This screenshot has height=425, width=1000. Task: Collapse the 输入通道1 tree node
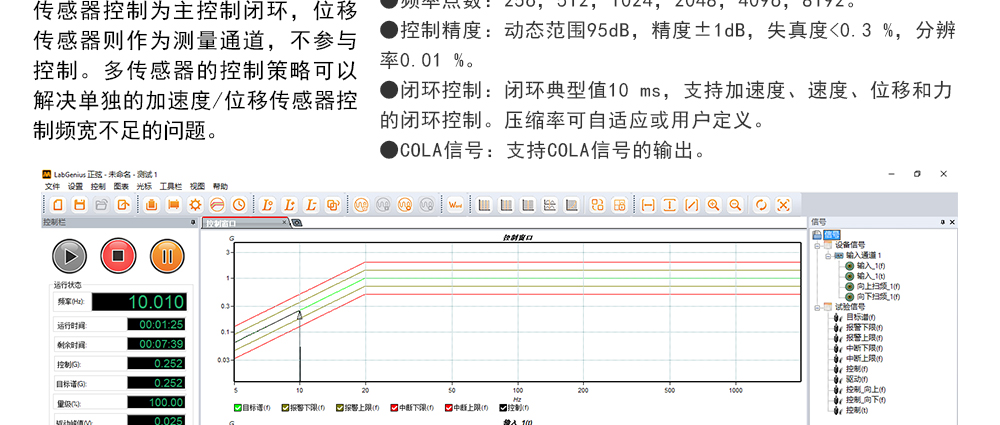click(828, 255)
